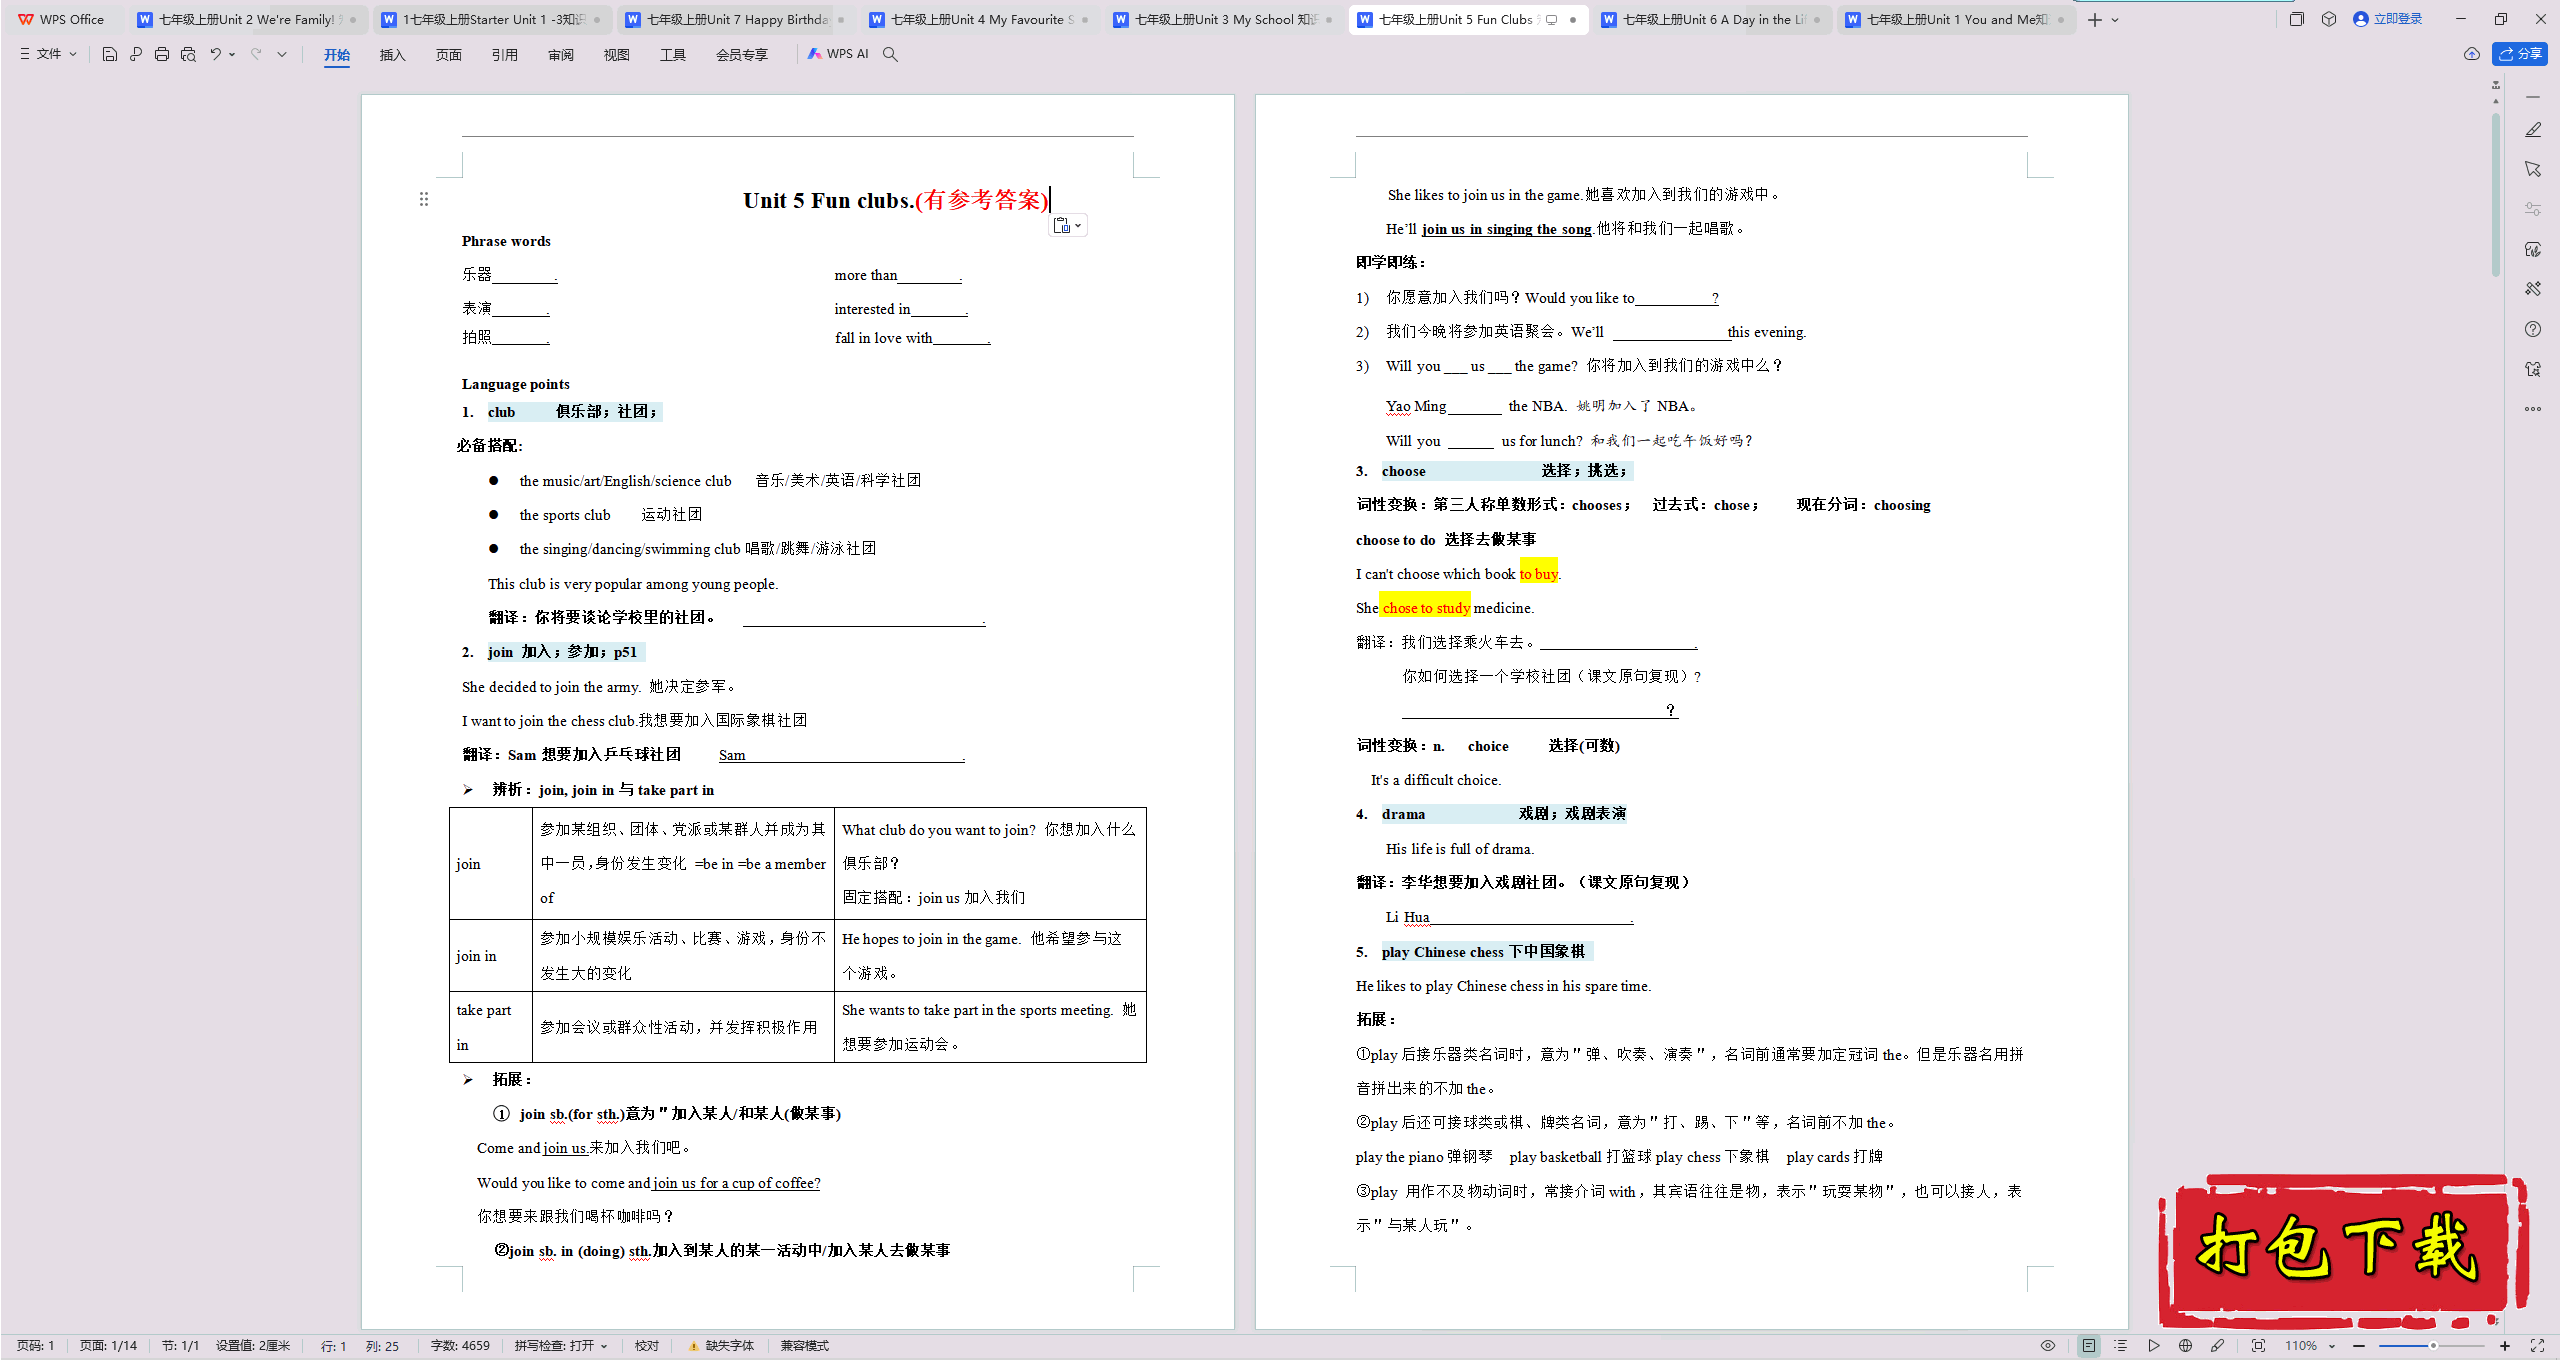Switch to web layout globe icon
The width and height of the screenshot is (2560, 1360).
(2186, 1346)
